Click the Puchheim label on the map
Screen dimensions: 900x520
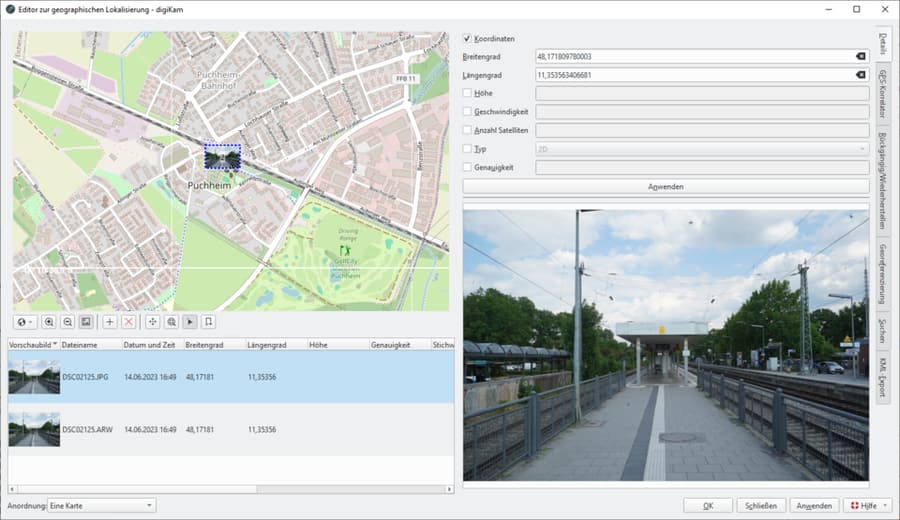[x=210, y=185]
